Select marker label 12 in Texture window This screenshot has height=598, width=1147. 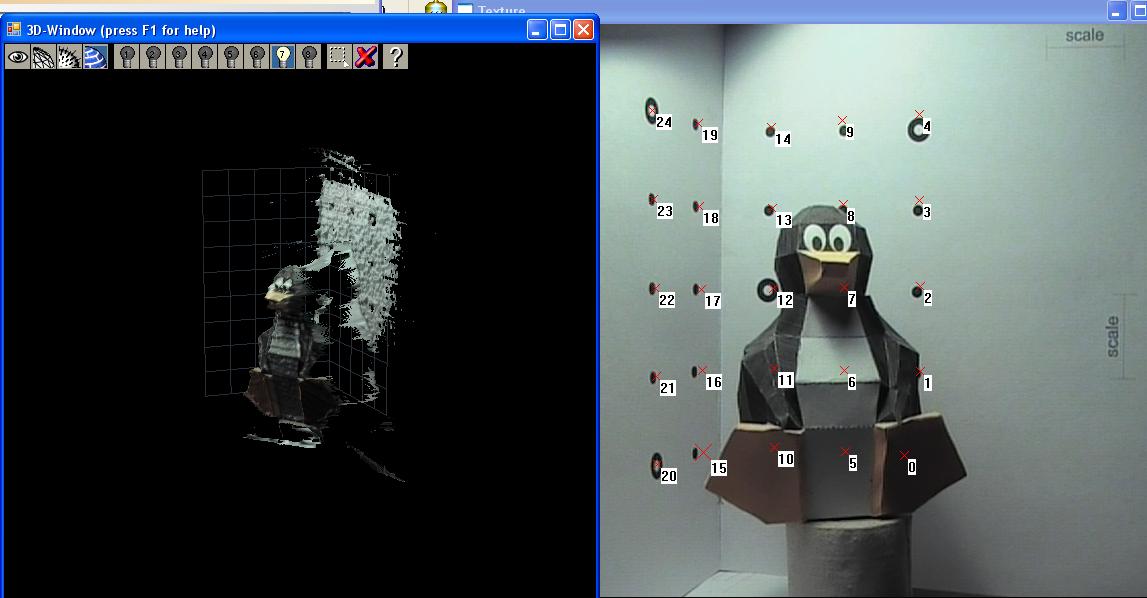point(785,300)
